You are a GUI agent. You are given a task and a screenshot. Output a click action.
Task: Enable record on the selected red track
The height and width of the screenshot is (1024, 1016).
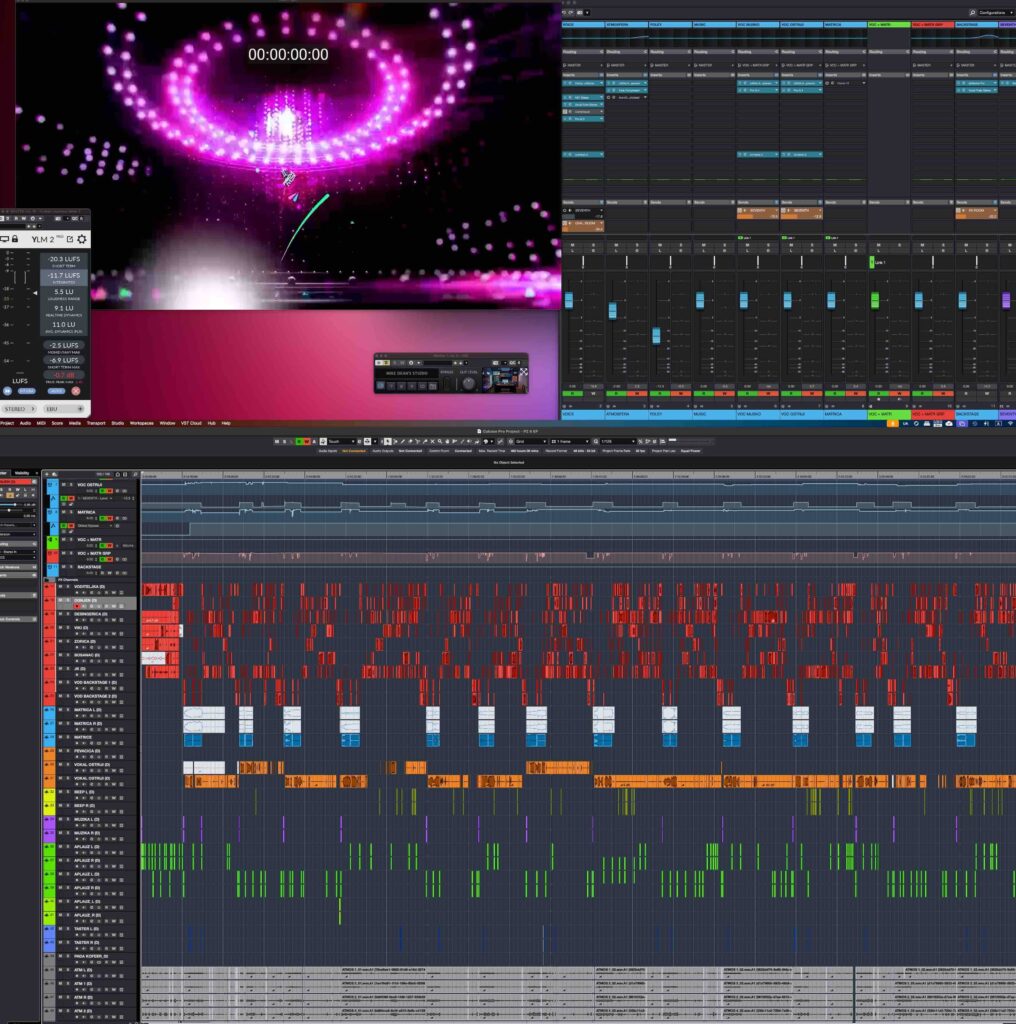[77, 606]
